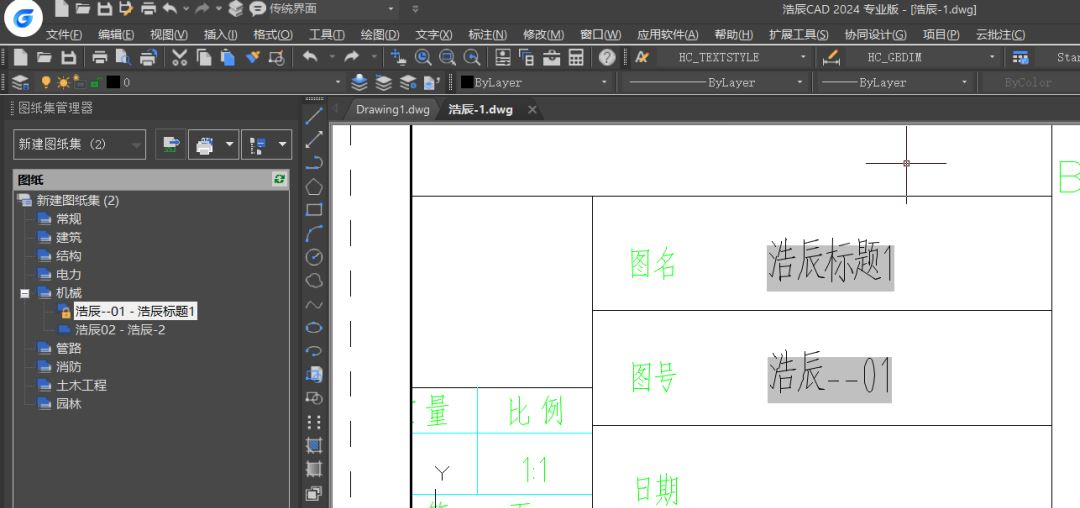Open the ByLayer lineweight dropdown
Image resolution: width=1080 pixels, height=508 pixels.
(895, 83)
